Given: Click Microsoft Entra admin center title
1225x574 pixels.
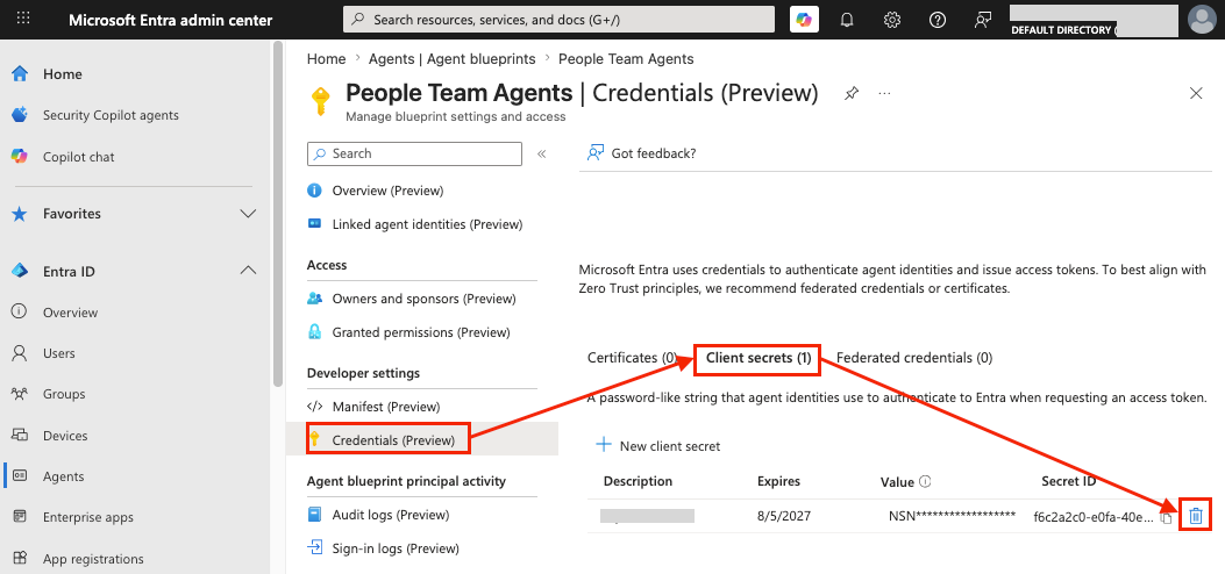Looking at the screenshot, I should click(170, 20).
